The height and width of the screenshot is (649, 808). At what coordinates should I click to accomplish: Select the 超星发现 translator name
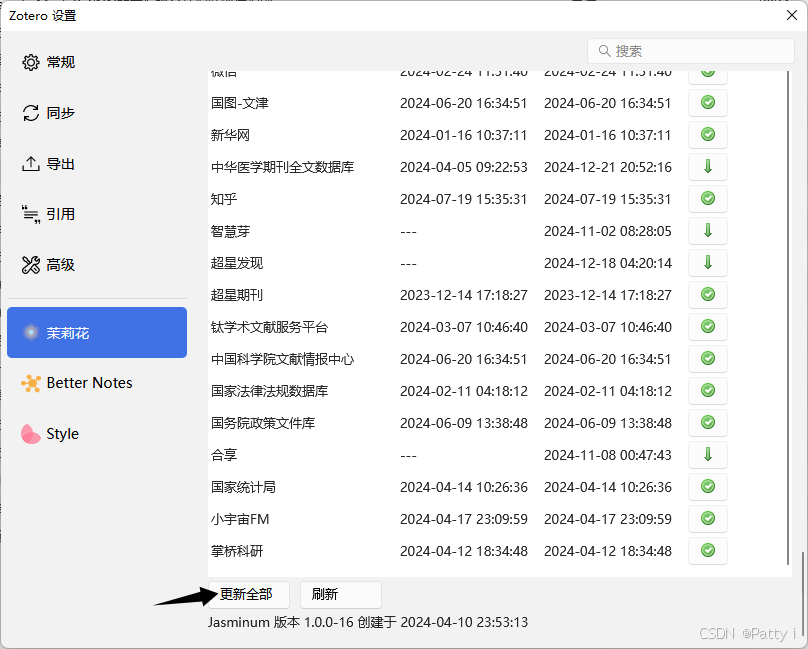coord(237,263)
